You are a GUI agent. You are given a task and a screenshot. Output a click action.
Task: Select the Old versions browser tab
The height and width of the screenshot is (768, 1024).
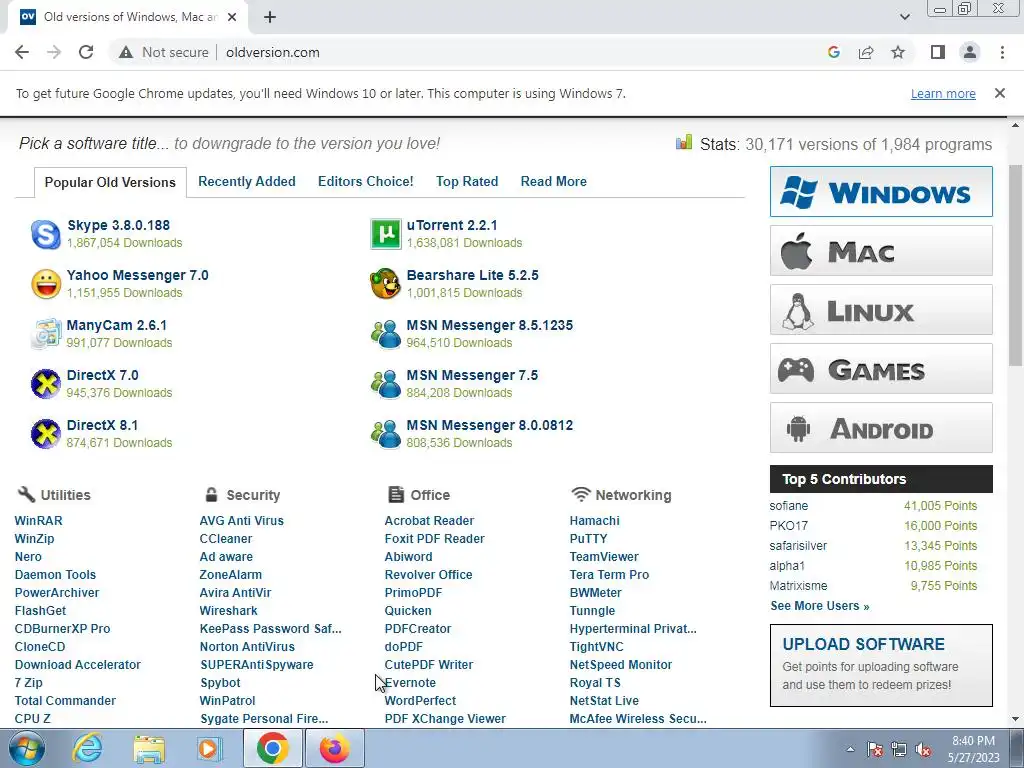[129, 17]
